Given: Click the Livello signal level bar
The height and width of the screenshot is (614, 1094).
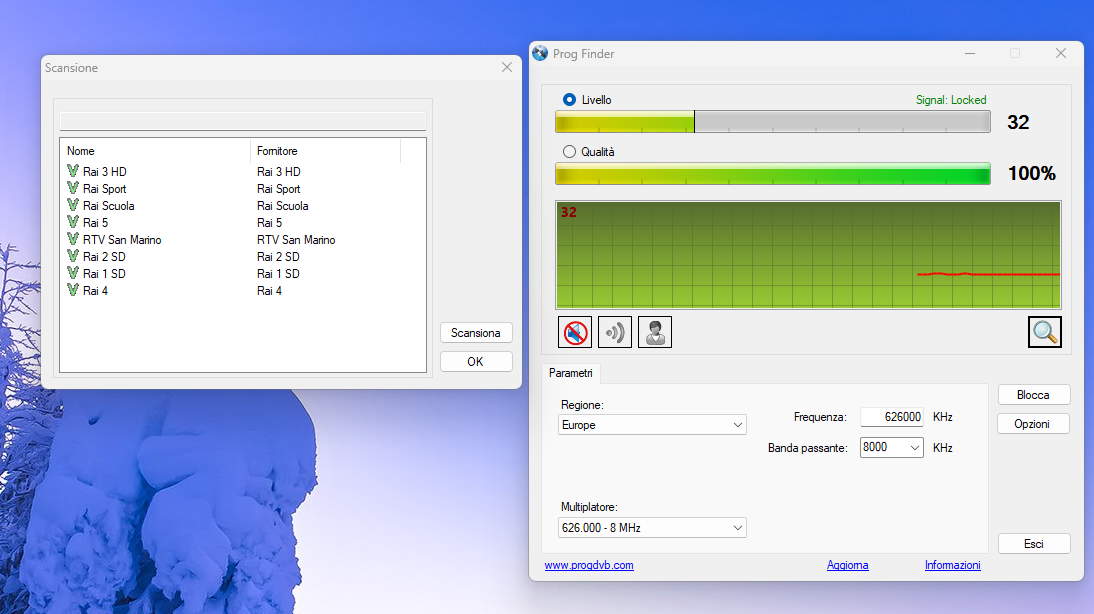Looking at the screenshot, I should (x=773, y=121).
